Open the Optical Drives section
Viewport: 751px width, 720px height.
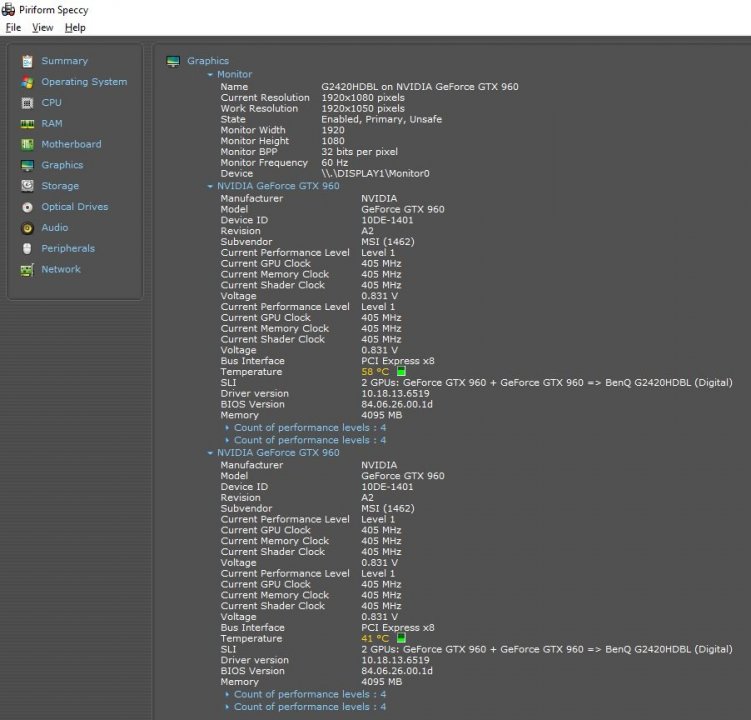[75, 207]
